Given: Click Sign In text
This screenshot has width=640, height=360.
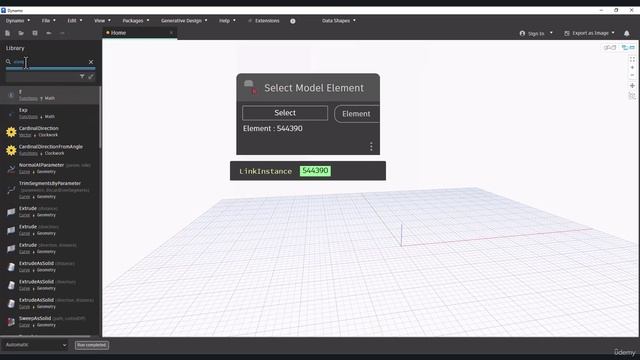Looking at the screenshot, I should pyautogui.click(x=536, y=33).
